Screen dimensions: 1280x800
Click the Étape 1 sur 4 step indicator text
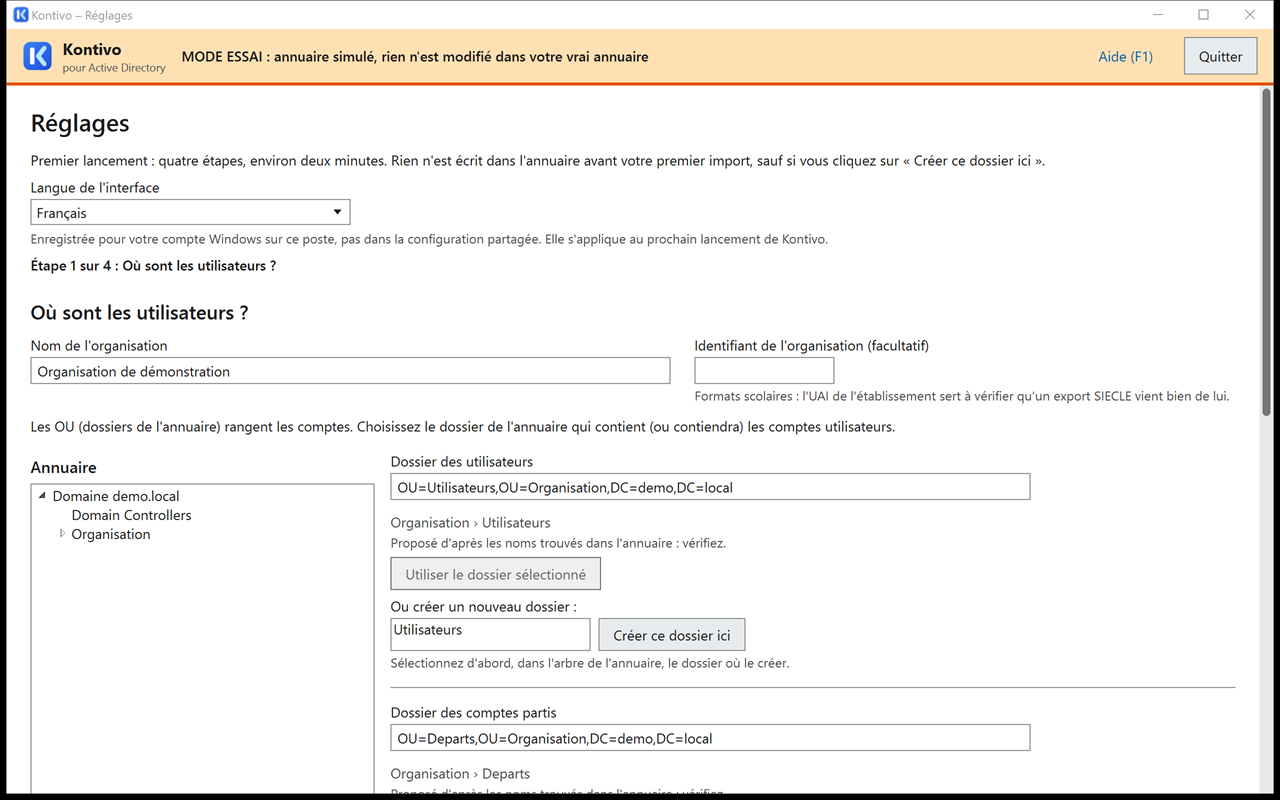pos(153,266)
